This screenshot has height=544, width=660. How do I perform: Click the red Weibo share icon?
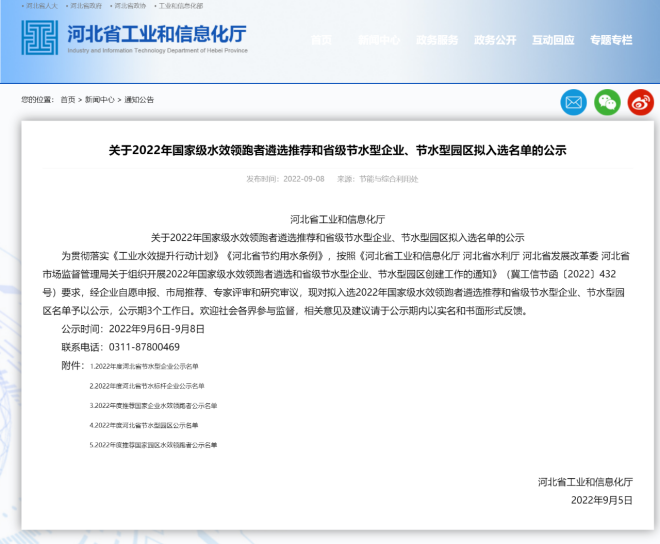click(x=640, y=101)
